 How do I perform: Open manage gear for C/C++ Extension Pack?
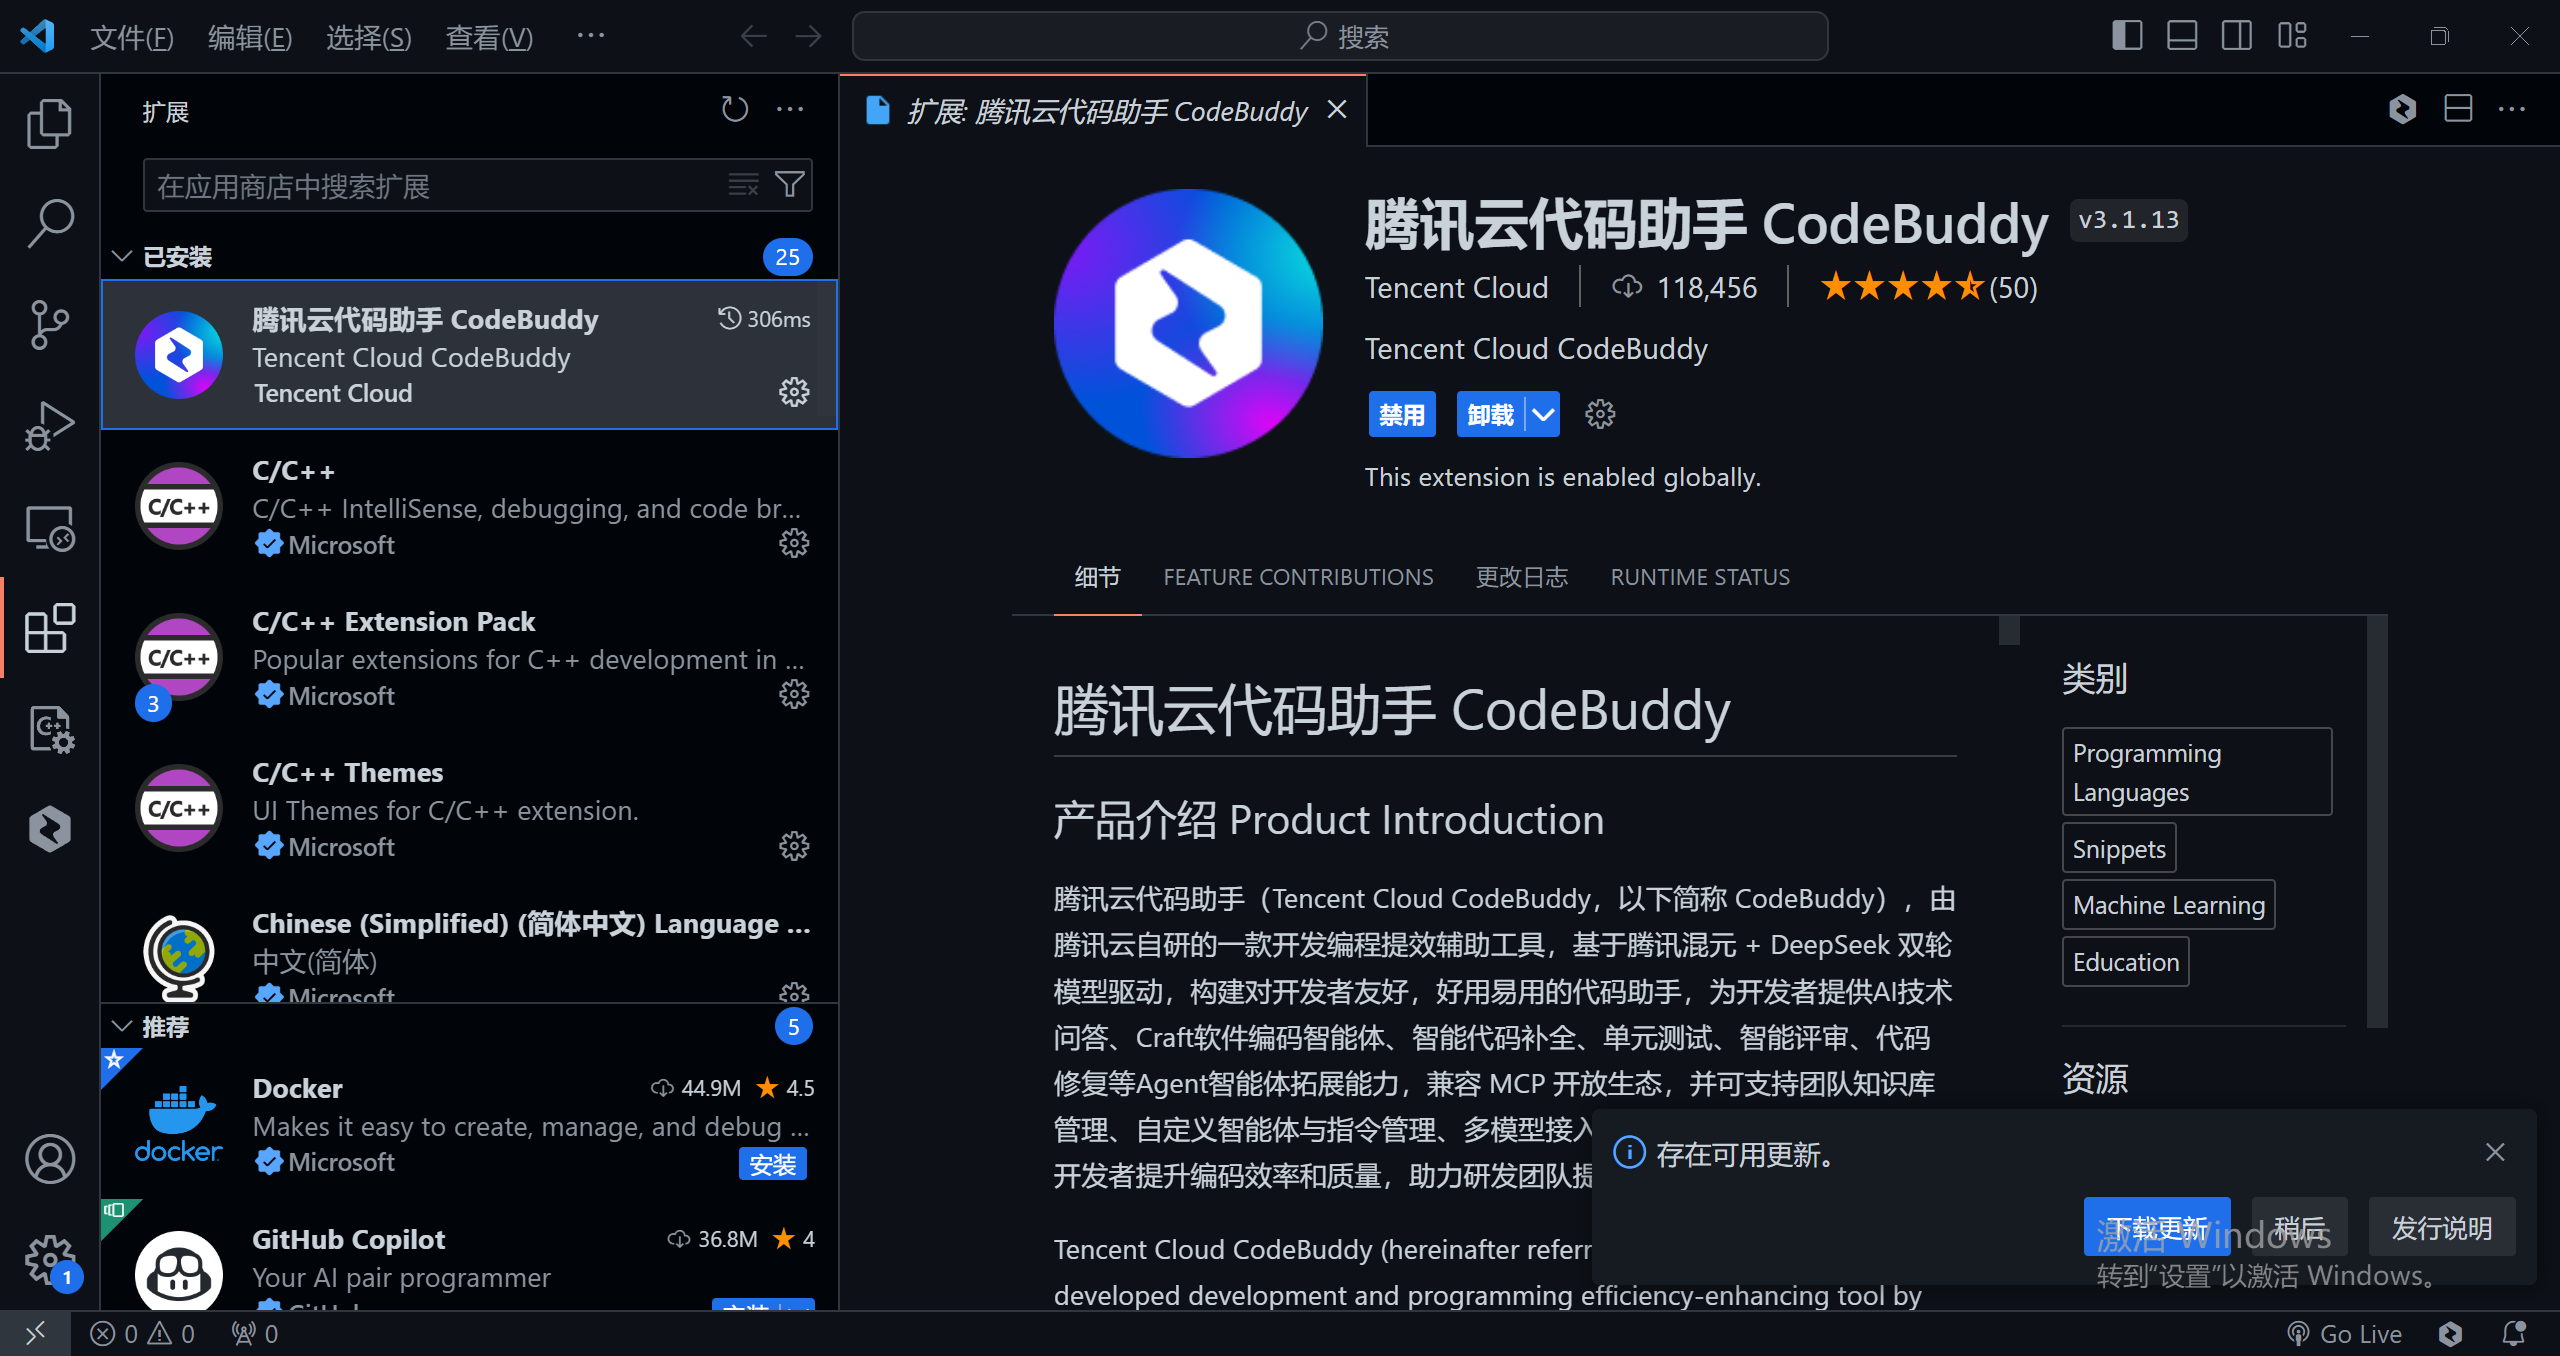[x=794, y=694]
